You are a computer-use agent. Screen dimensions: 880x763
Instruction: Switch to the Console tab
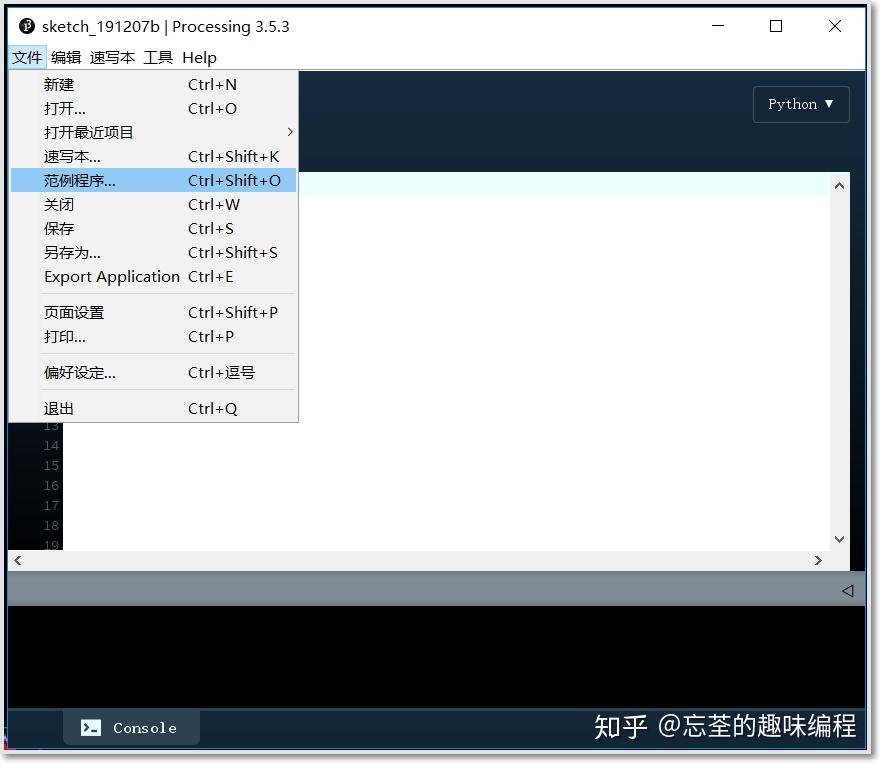coord(131,728)
